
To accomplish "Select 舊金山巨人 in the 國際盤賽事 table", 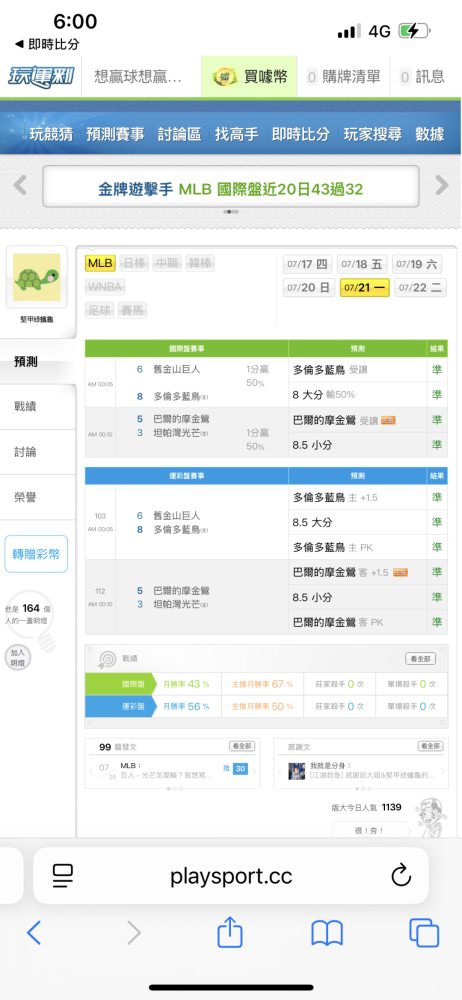I will click(177, 369).
